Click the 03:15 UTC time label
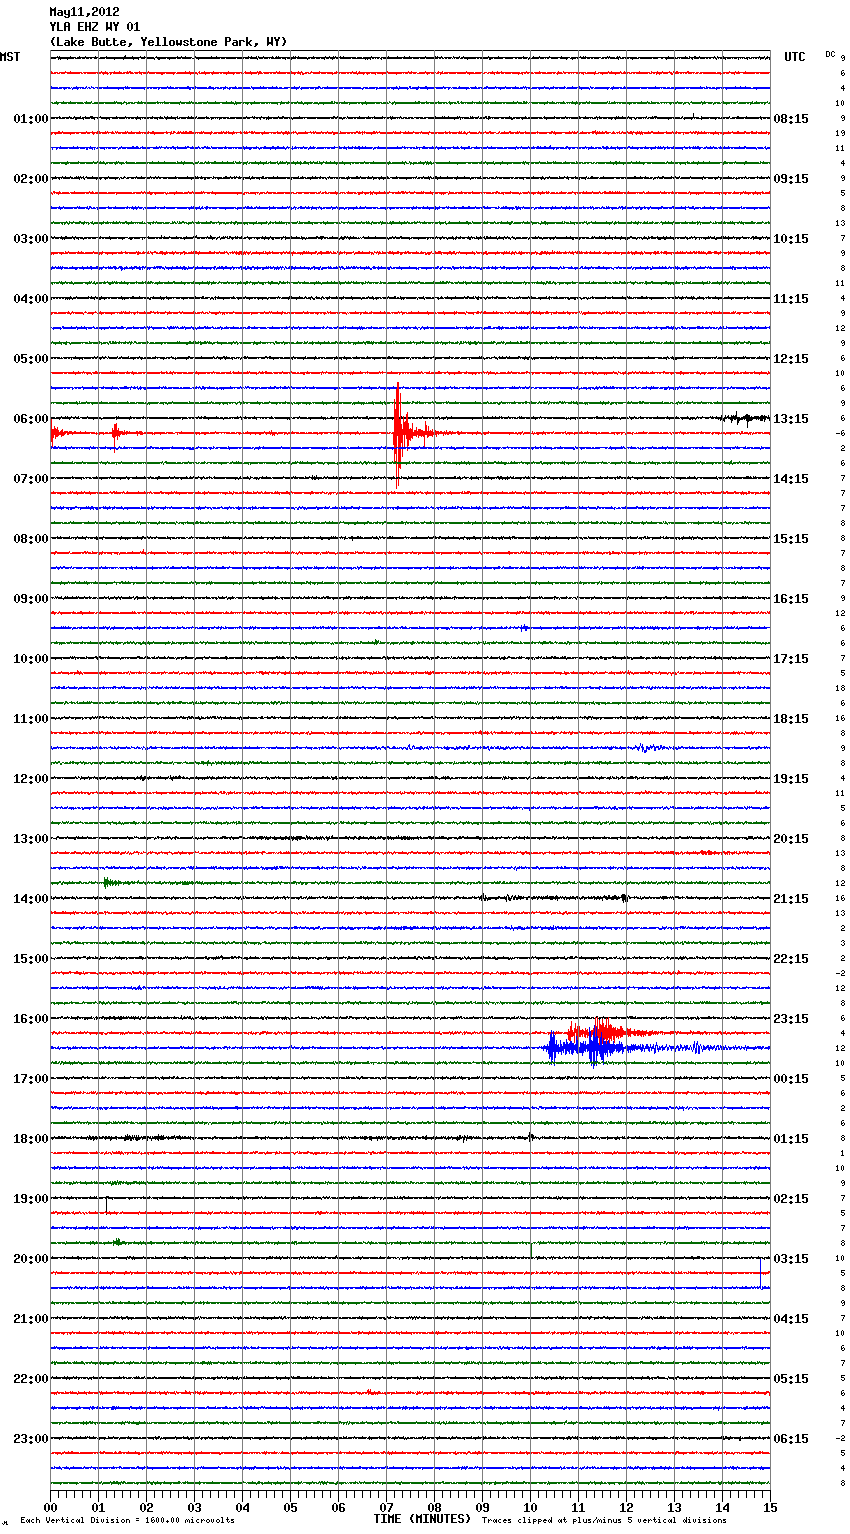 click(791, 1258)
